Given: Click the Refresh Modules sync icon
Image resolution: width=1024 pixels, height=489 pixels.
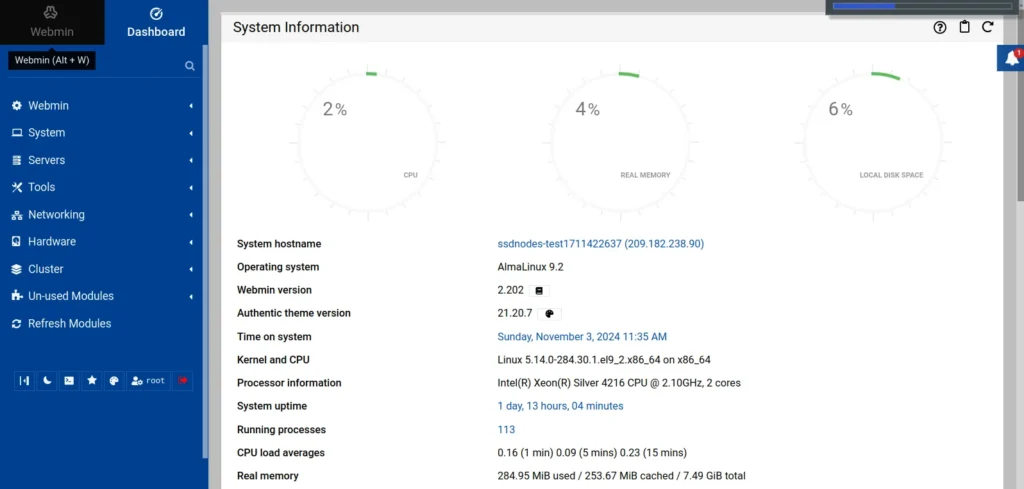Looking at the screenshot, I should 17,324.
